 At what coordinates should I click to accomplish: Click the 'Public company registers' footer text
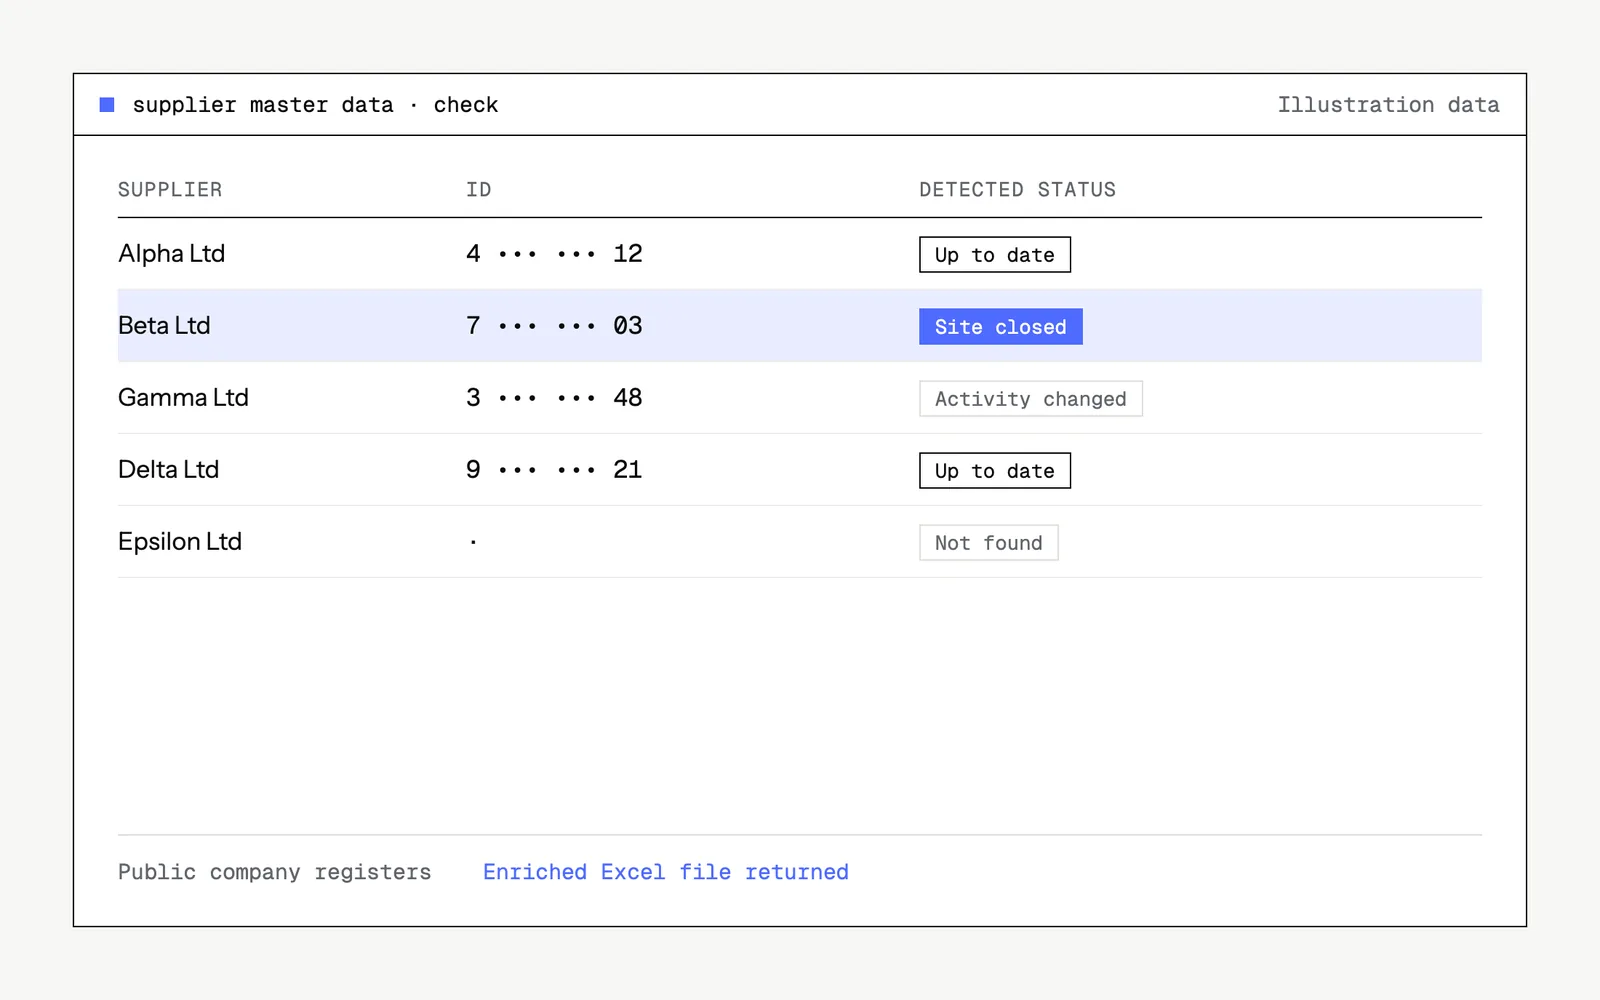click(275, 872)
